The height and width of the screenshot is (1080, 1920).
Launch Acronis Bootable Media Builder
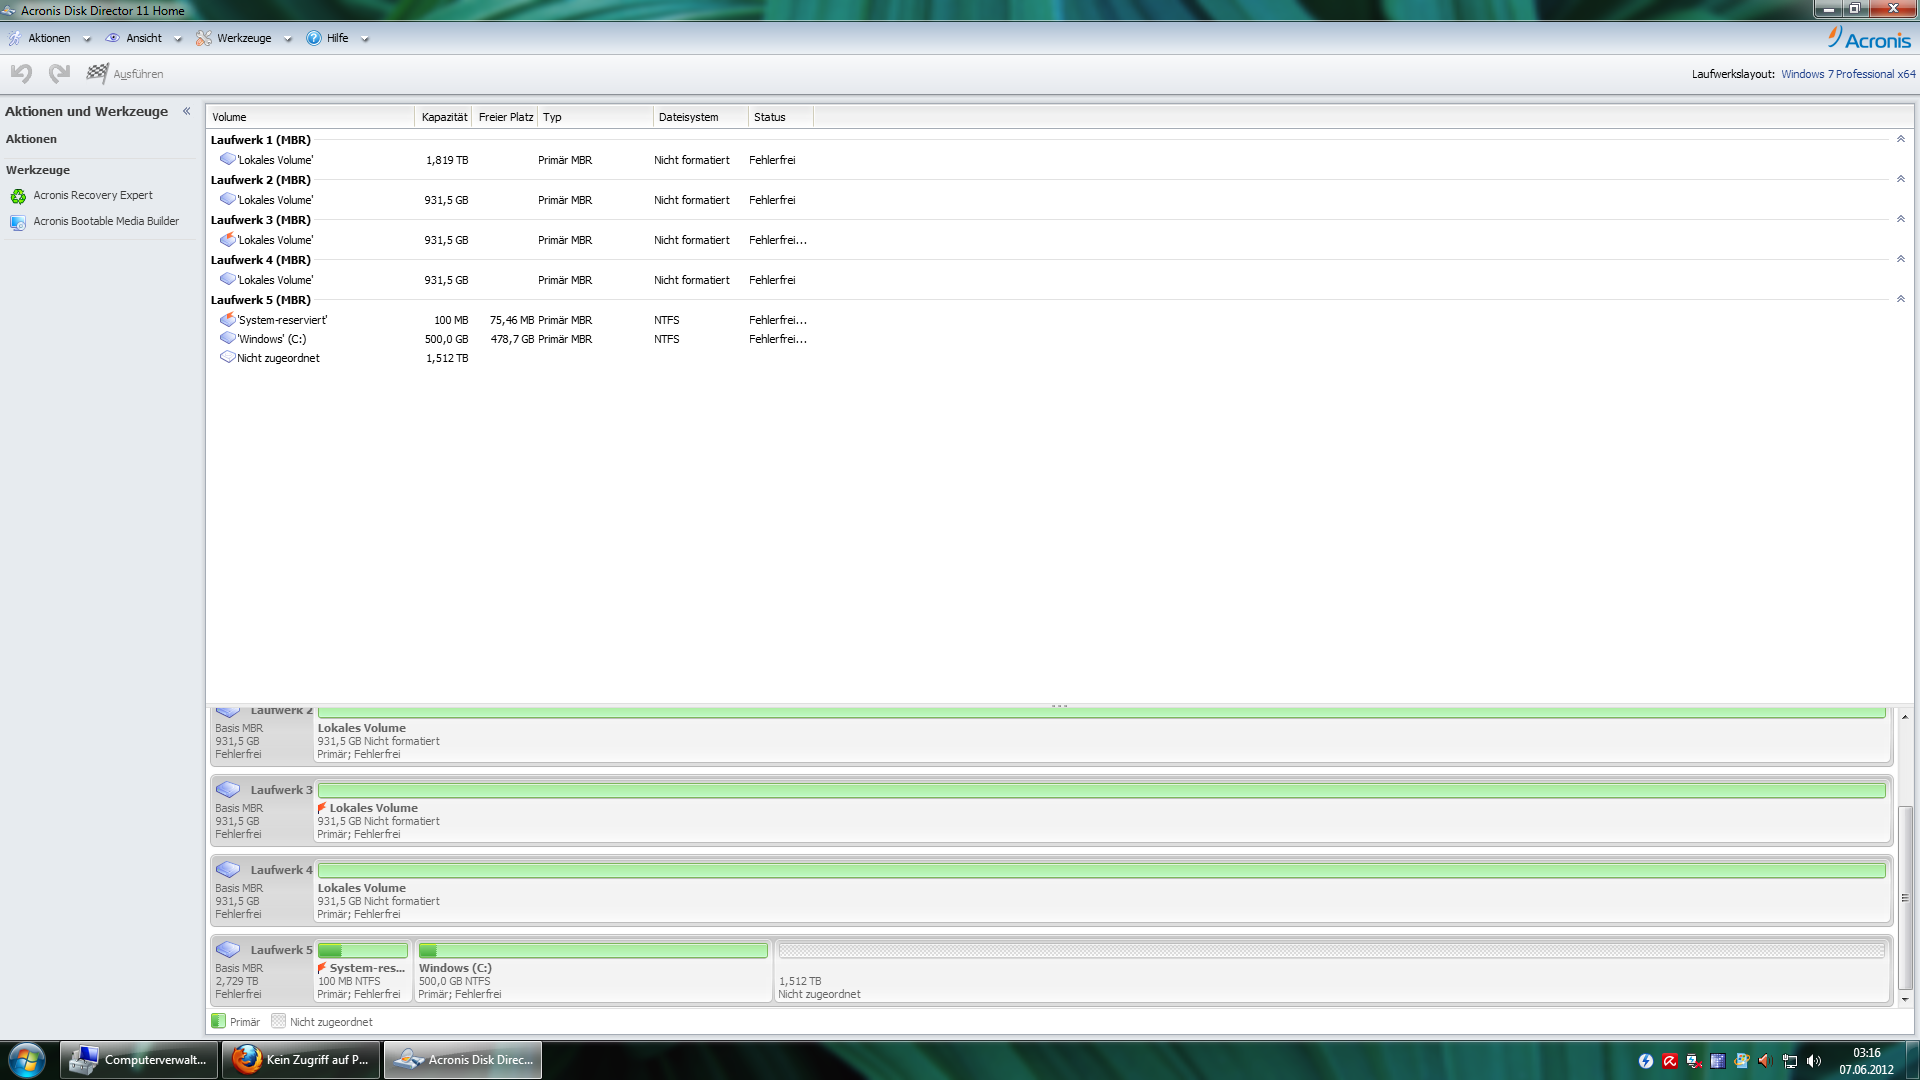click(x=105, y=222)
